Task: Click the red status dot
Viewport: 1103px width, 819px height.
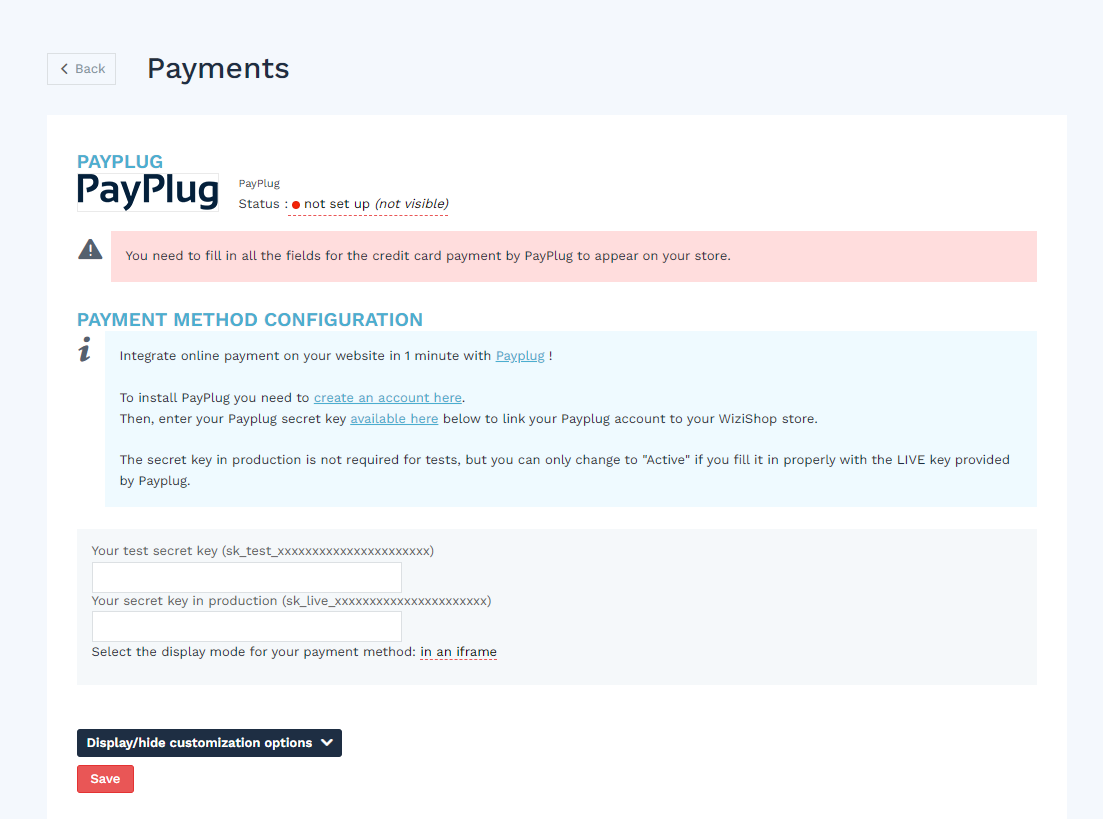Action: (296, 205)
